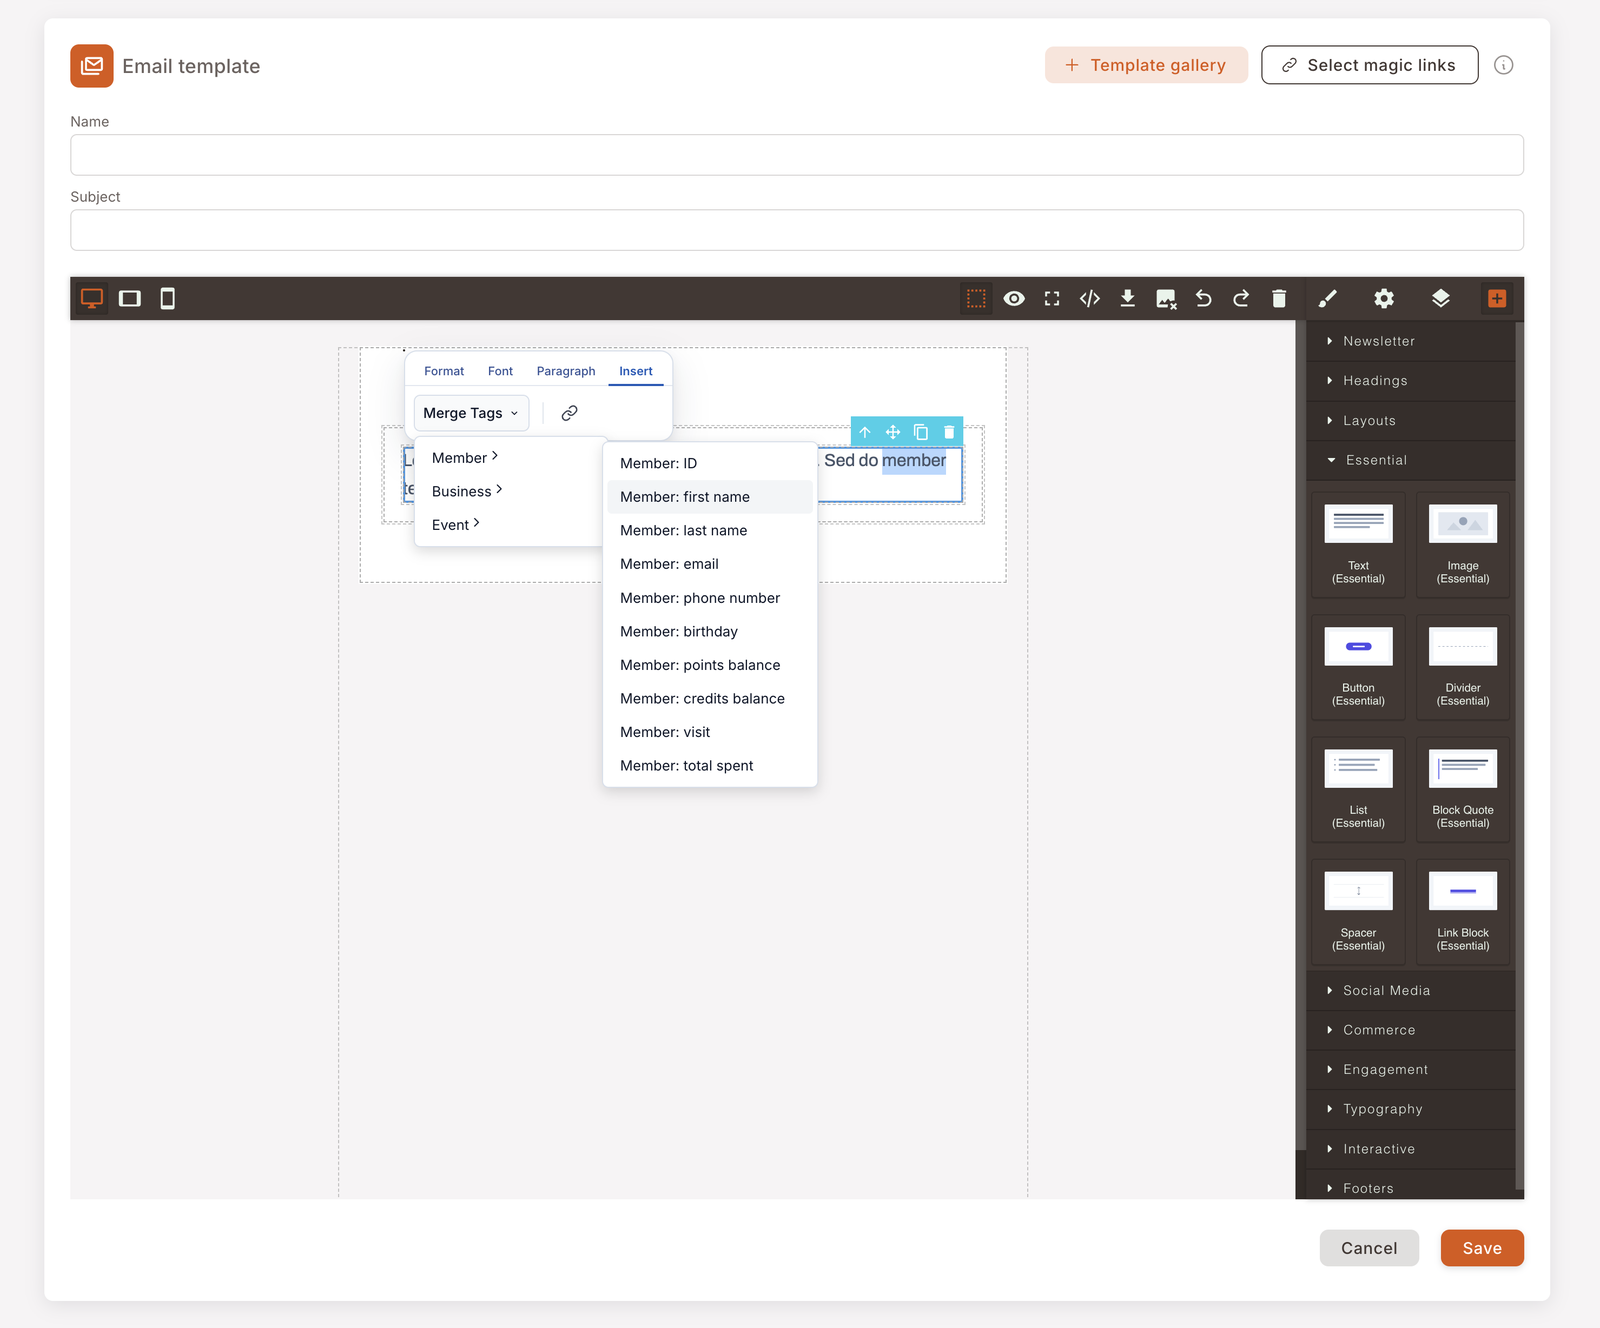This screenshot has width=1600, height=1328.
Task: Expand the Newsletter blocks category
Action: (1410, 341)
